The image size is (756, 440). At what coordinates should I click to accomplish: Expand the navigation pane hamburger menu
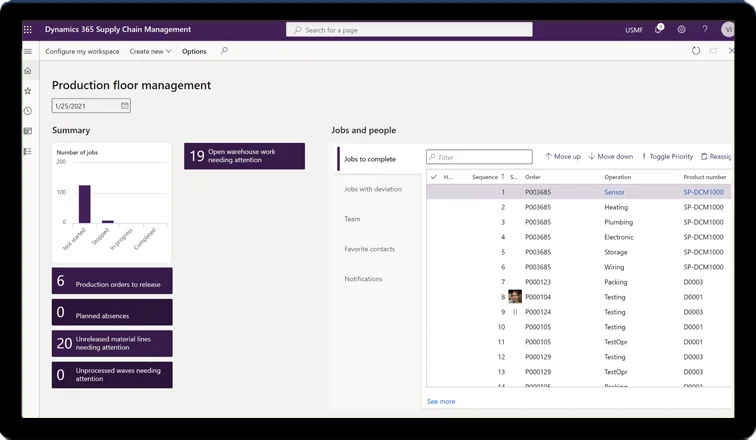tap(28, 51)
